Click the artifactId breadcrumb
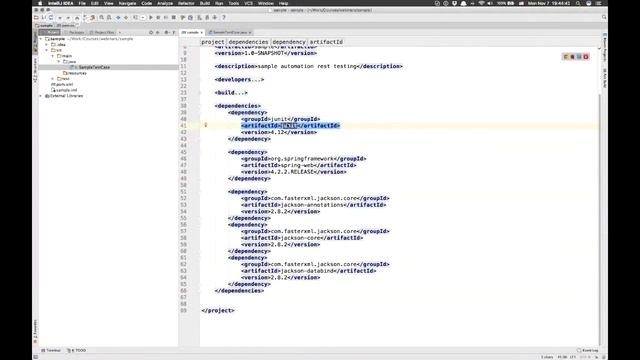 pyautogui.click(x=326, y=42)
